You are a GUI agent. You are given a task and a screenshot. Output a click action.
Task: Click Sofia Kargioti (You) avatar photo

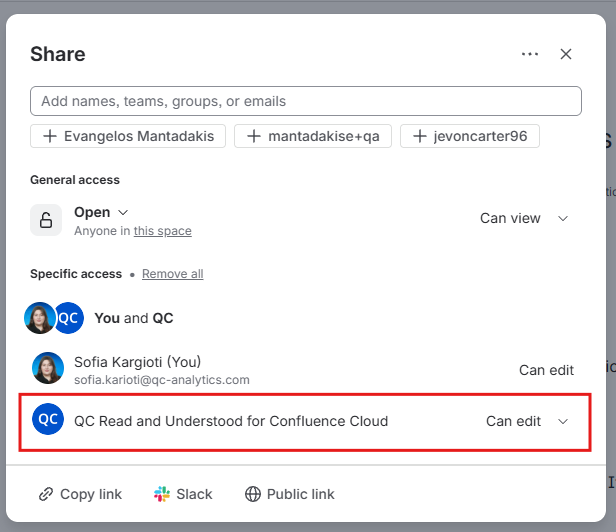48,368
